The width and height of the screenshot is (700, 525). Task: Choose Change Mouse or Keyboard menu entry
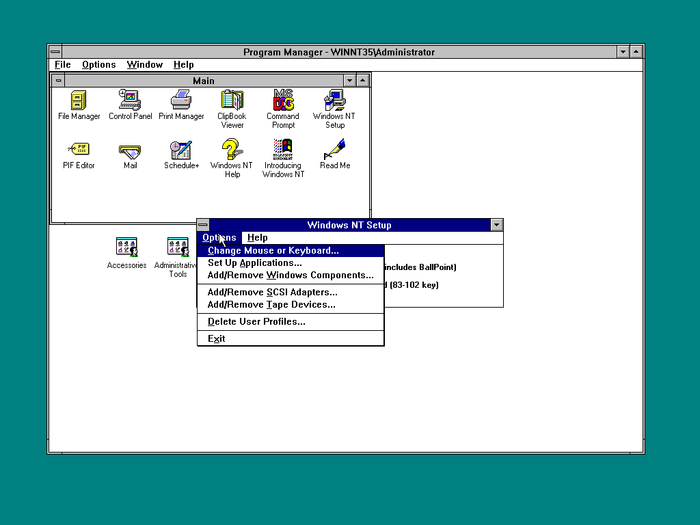(273, 251)
